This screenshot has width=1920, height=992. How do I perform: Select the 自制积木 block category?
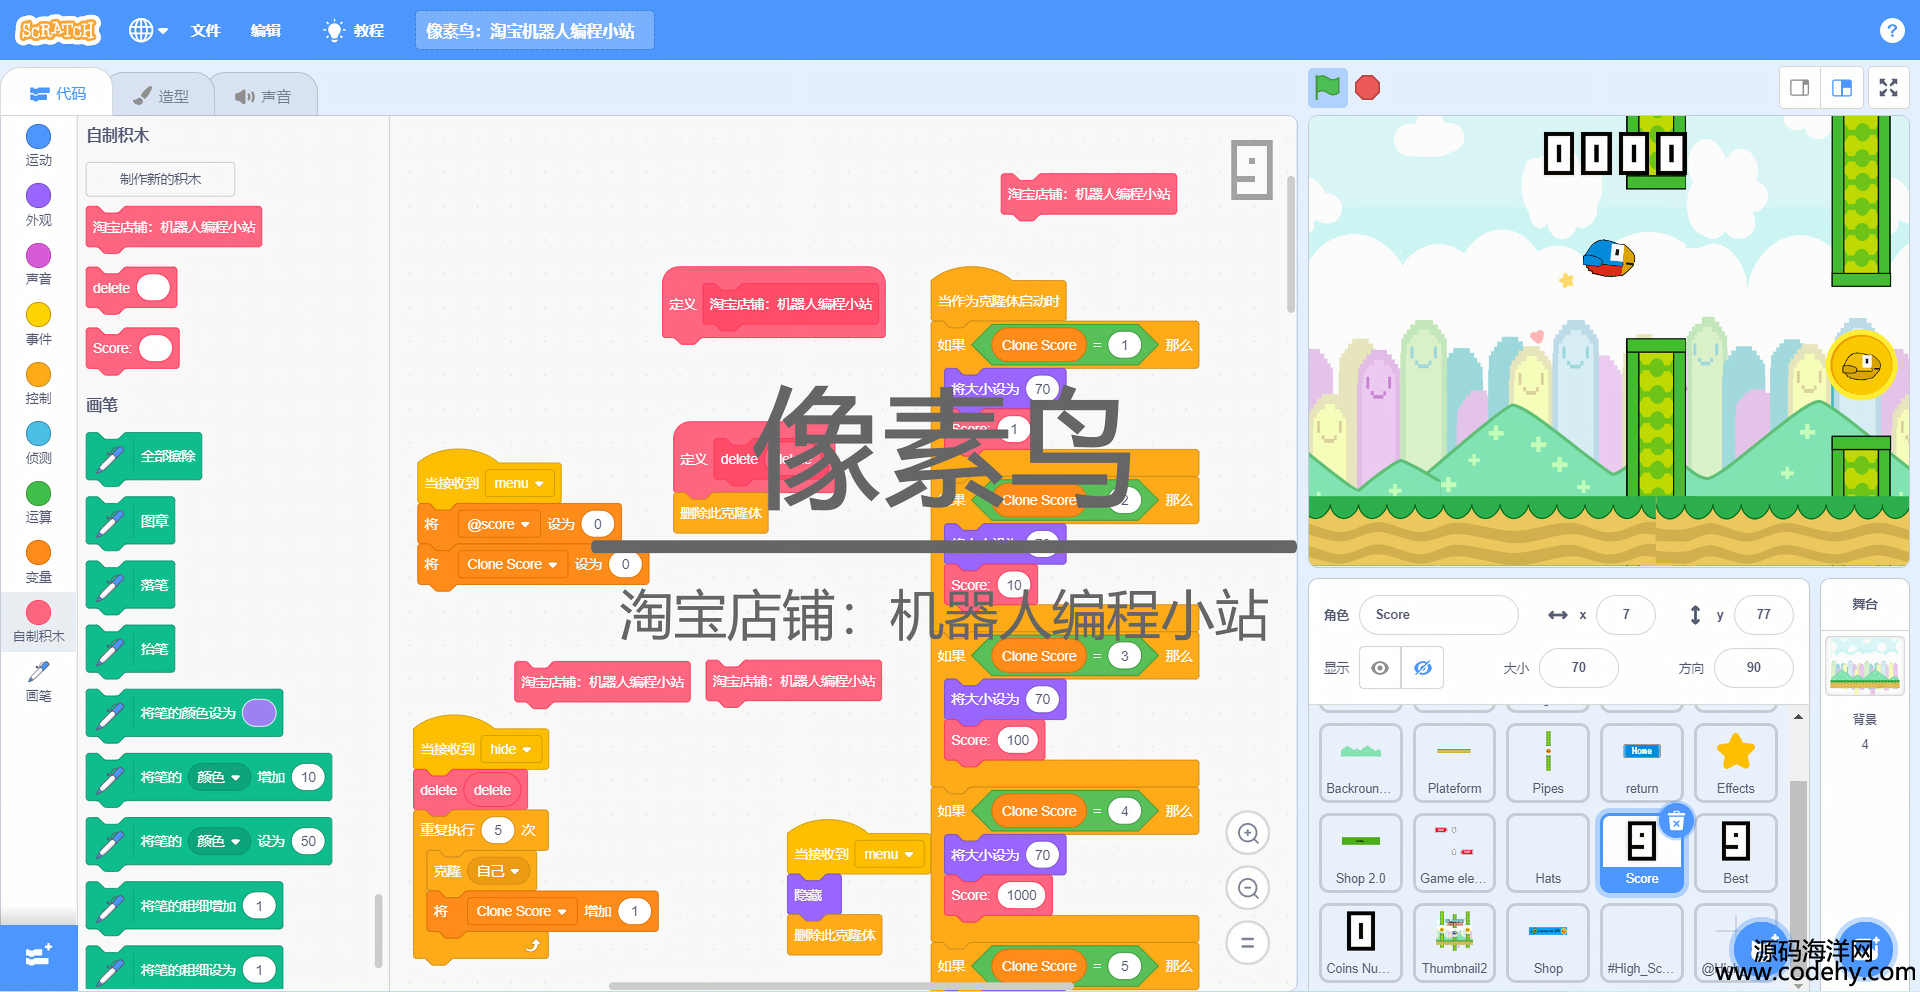coord(38,620)
